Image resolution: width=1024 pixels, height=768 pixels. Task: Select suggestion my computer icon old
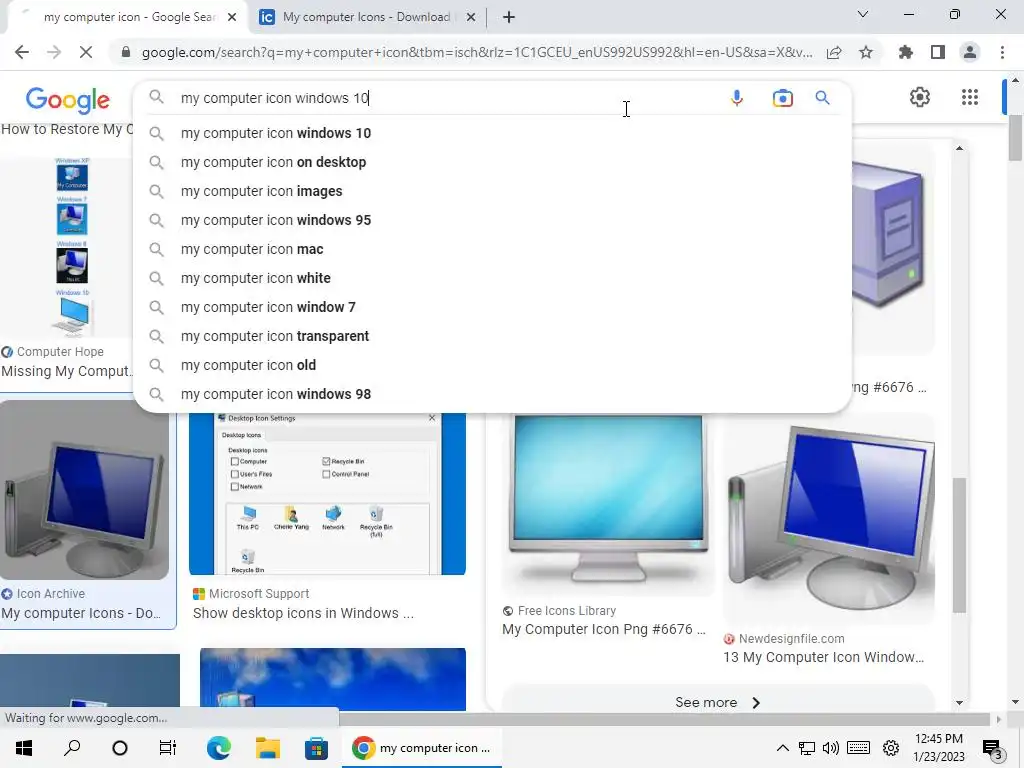point(492,365)
